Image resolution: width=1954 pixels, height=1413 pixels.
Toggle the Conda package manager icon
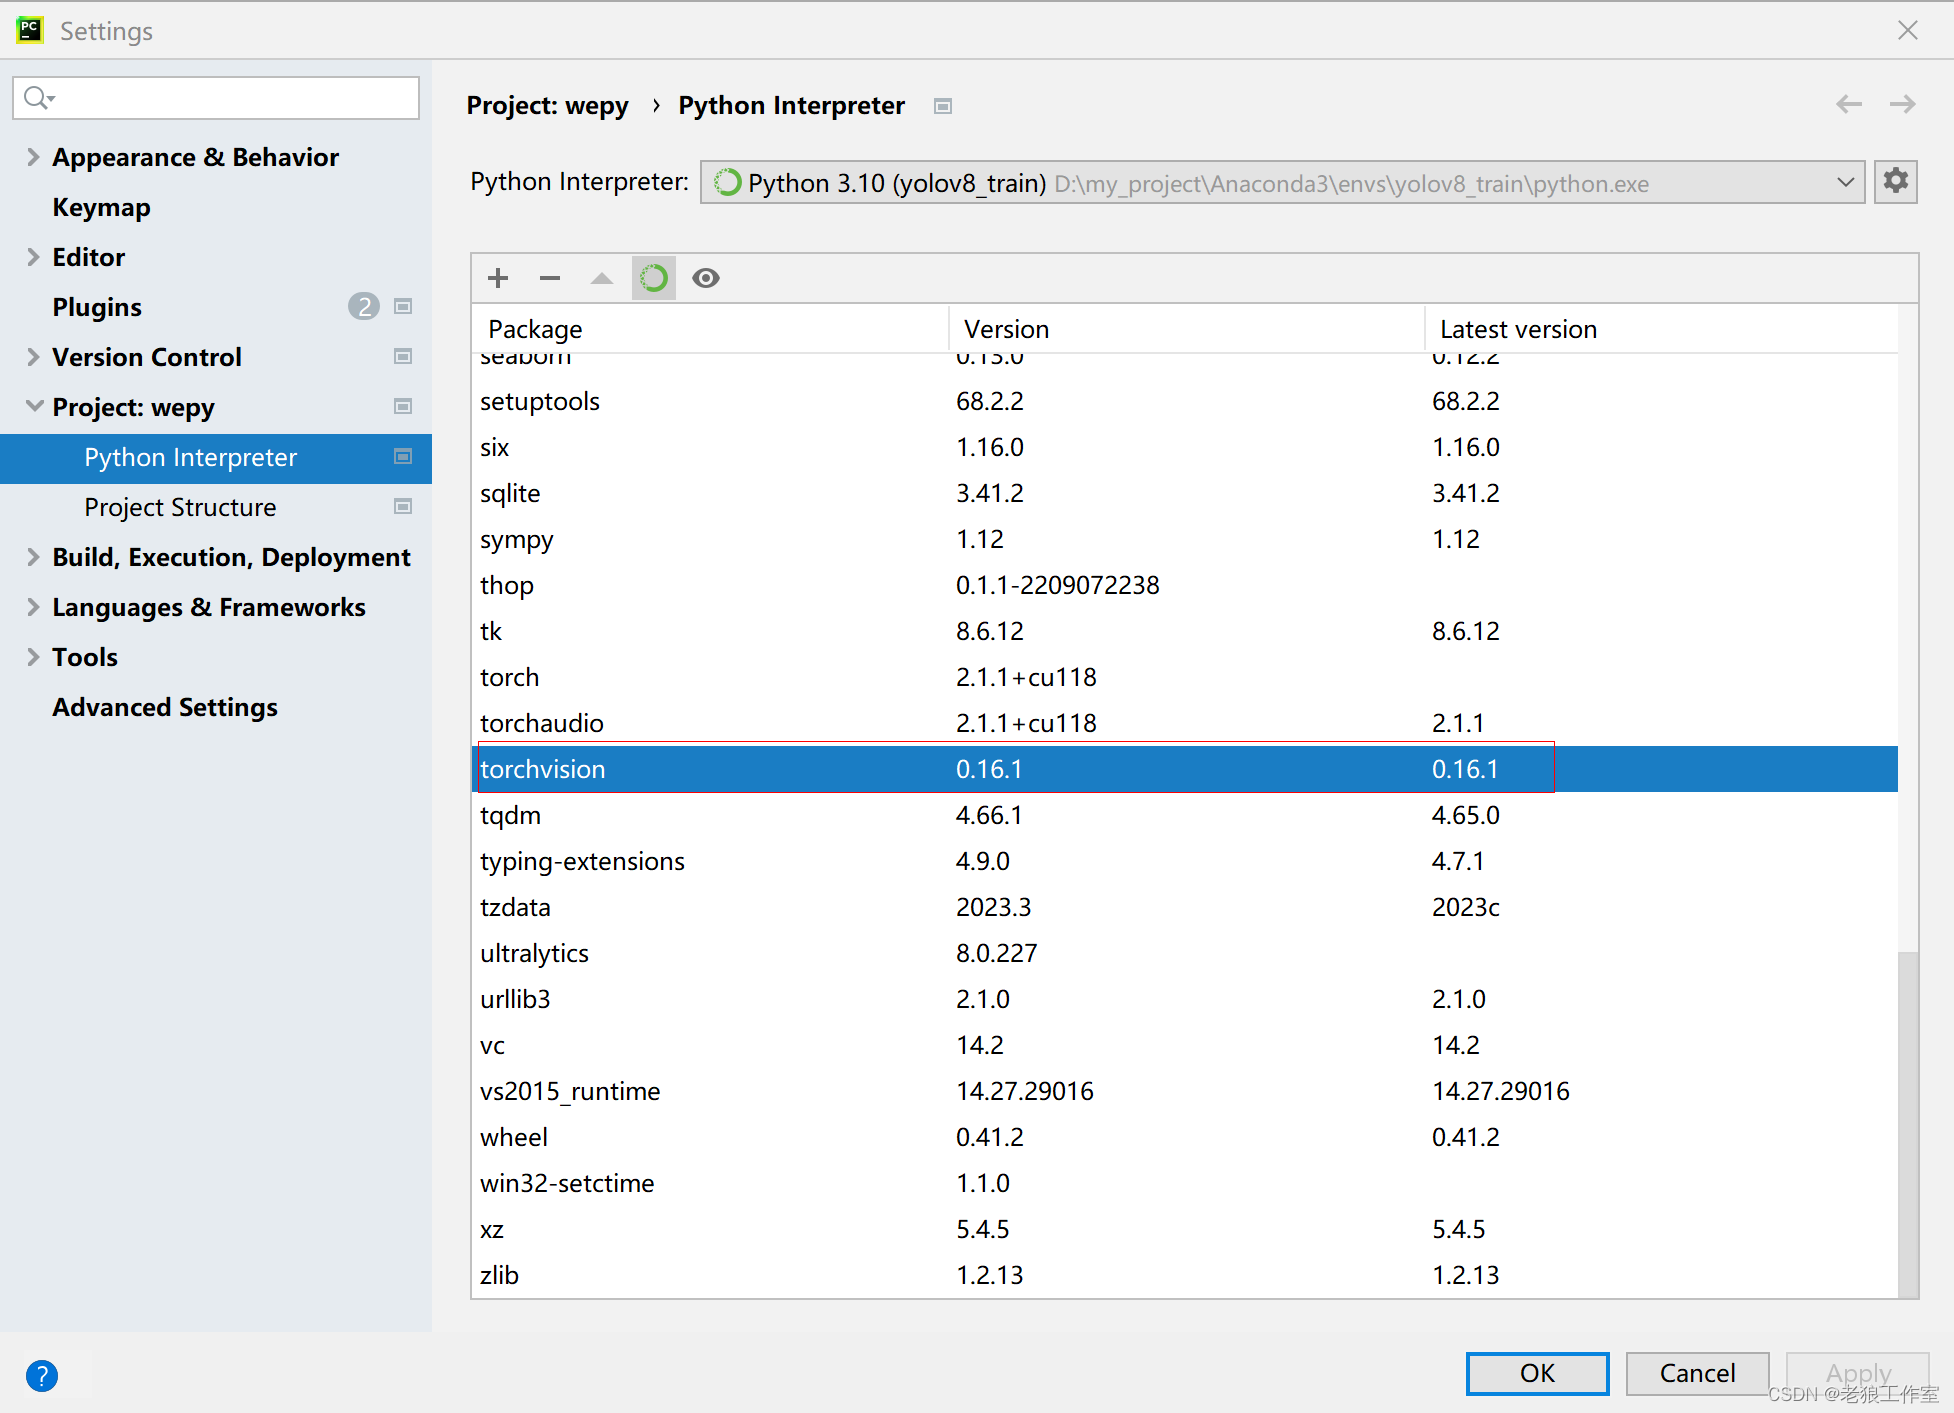click(x=653, y=278)
